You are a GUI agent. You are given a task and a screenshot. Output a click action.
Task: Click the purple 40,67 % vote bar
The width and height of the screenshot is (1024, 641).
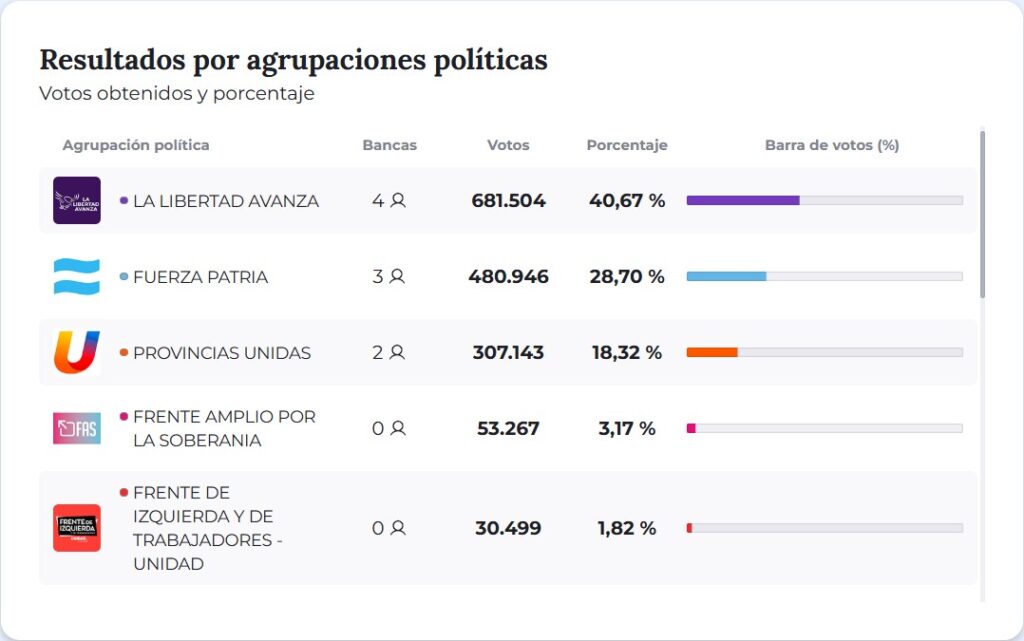(x=743, y=200)
